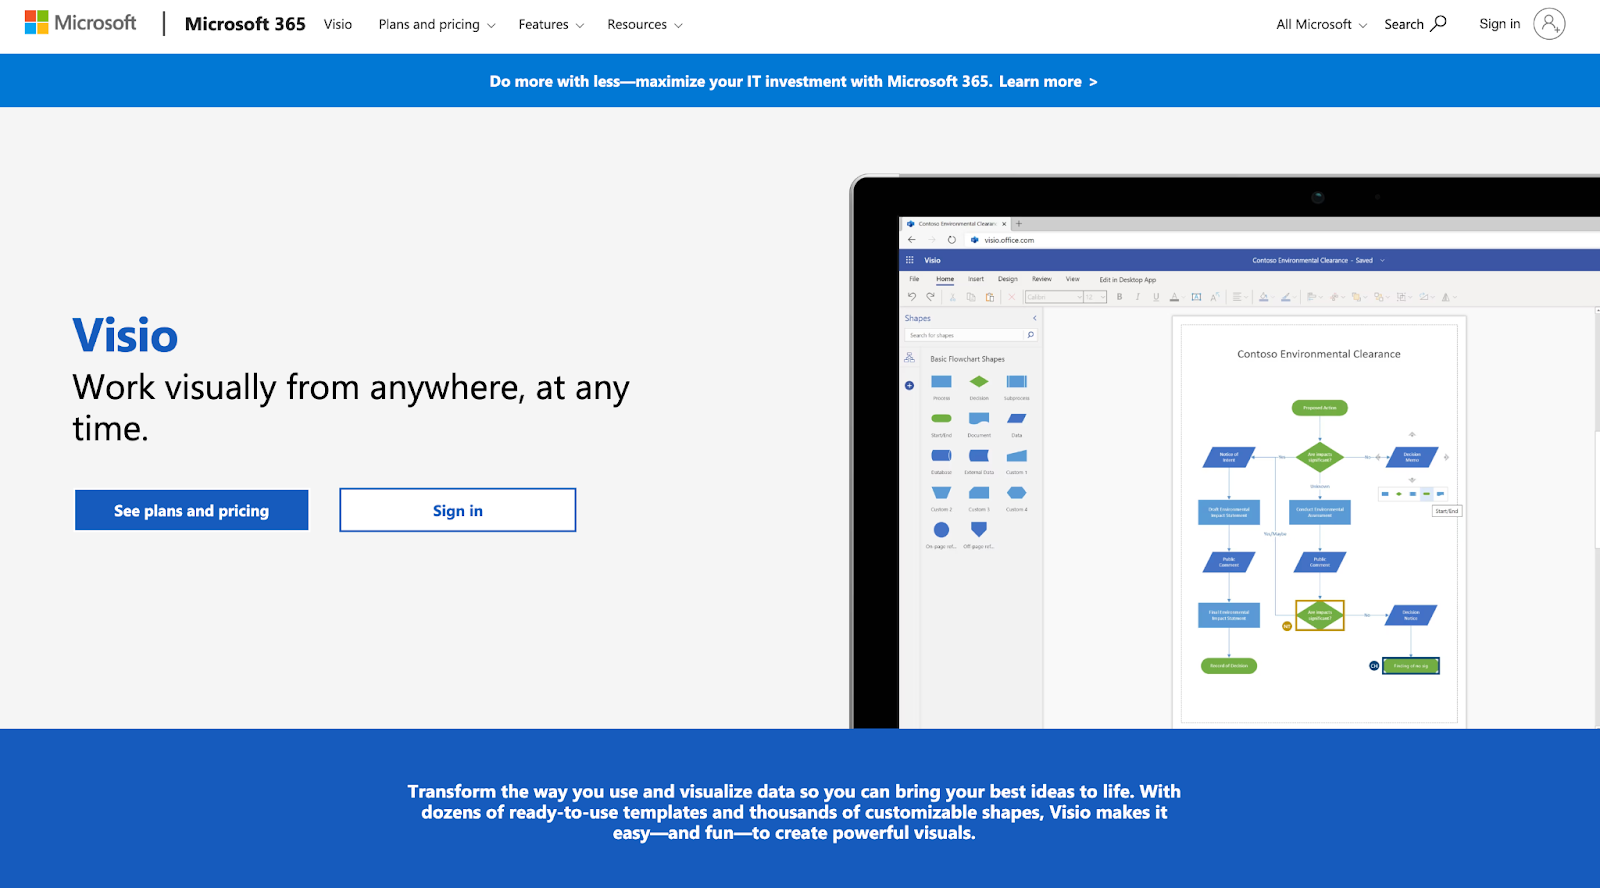This screenshot has height=888, width=1600.
Task: Click the large blue Visio heading
Action: 125,336
